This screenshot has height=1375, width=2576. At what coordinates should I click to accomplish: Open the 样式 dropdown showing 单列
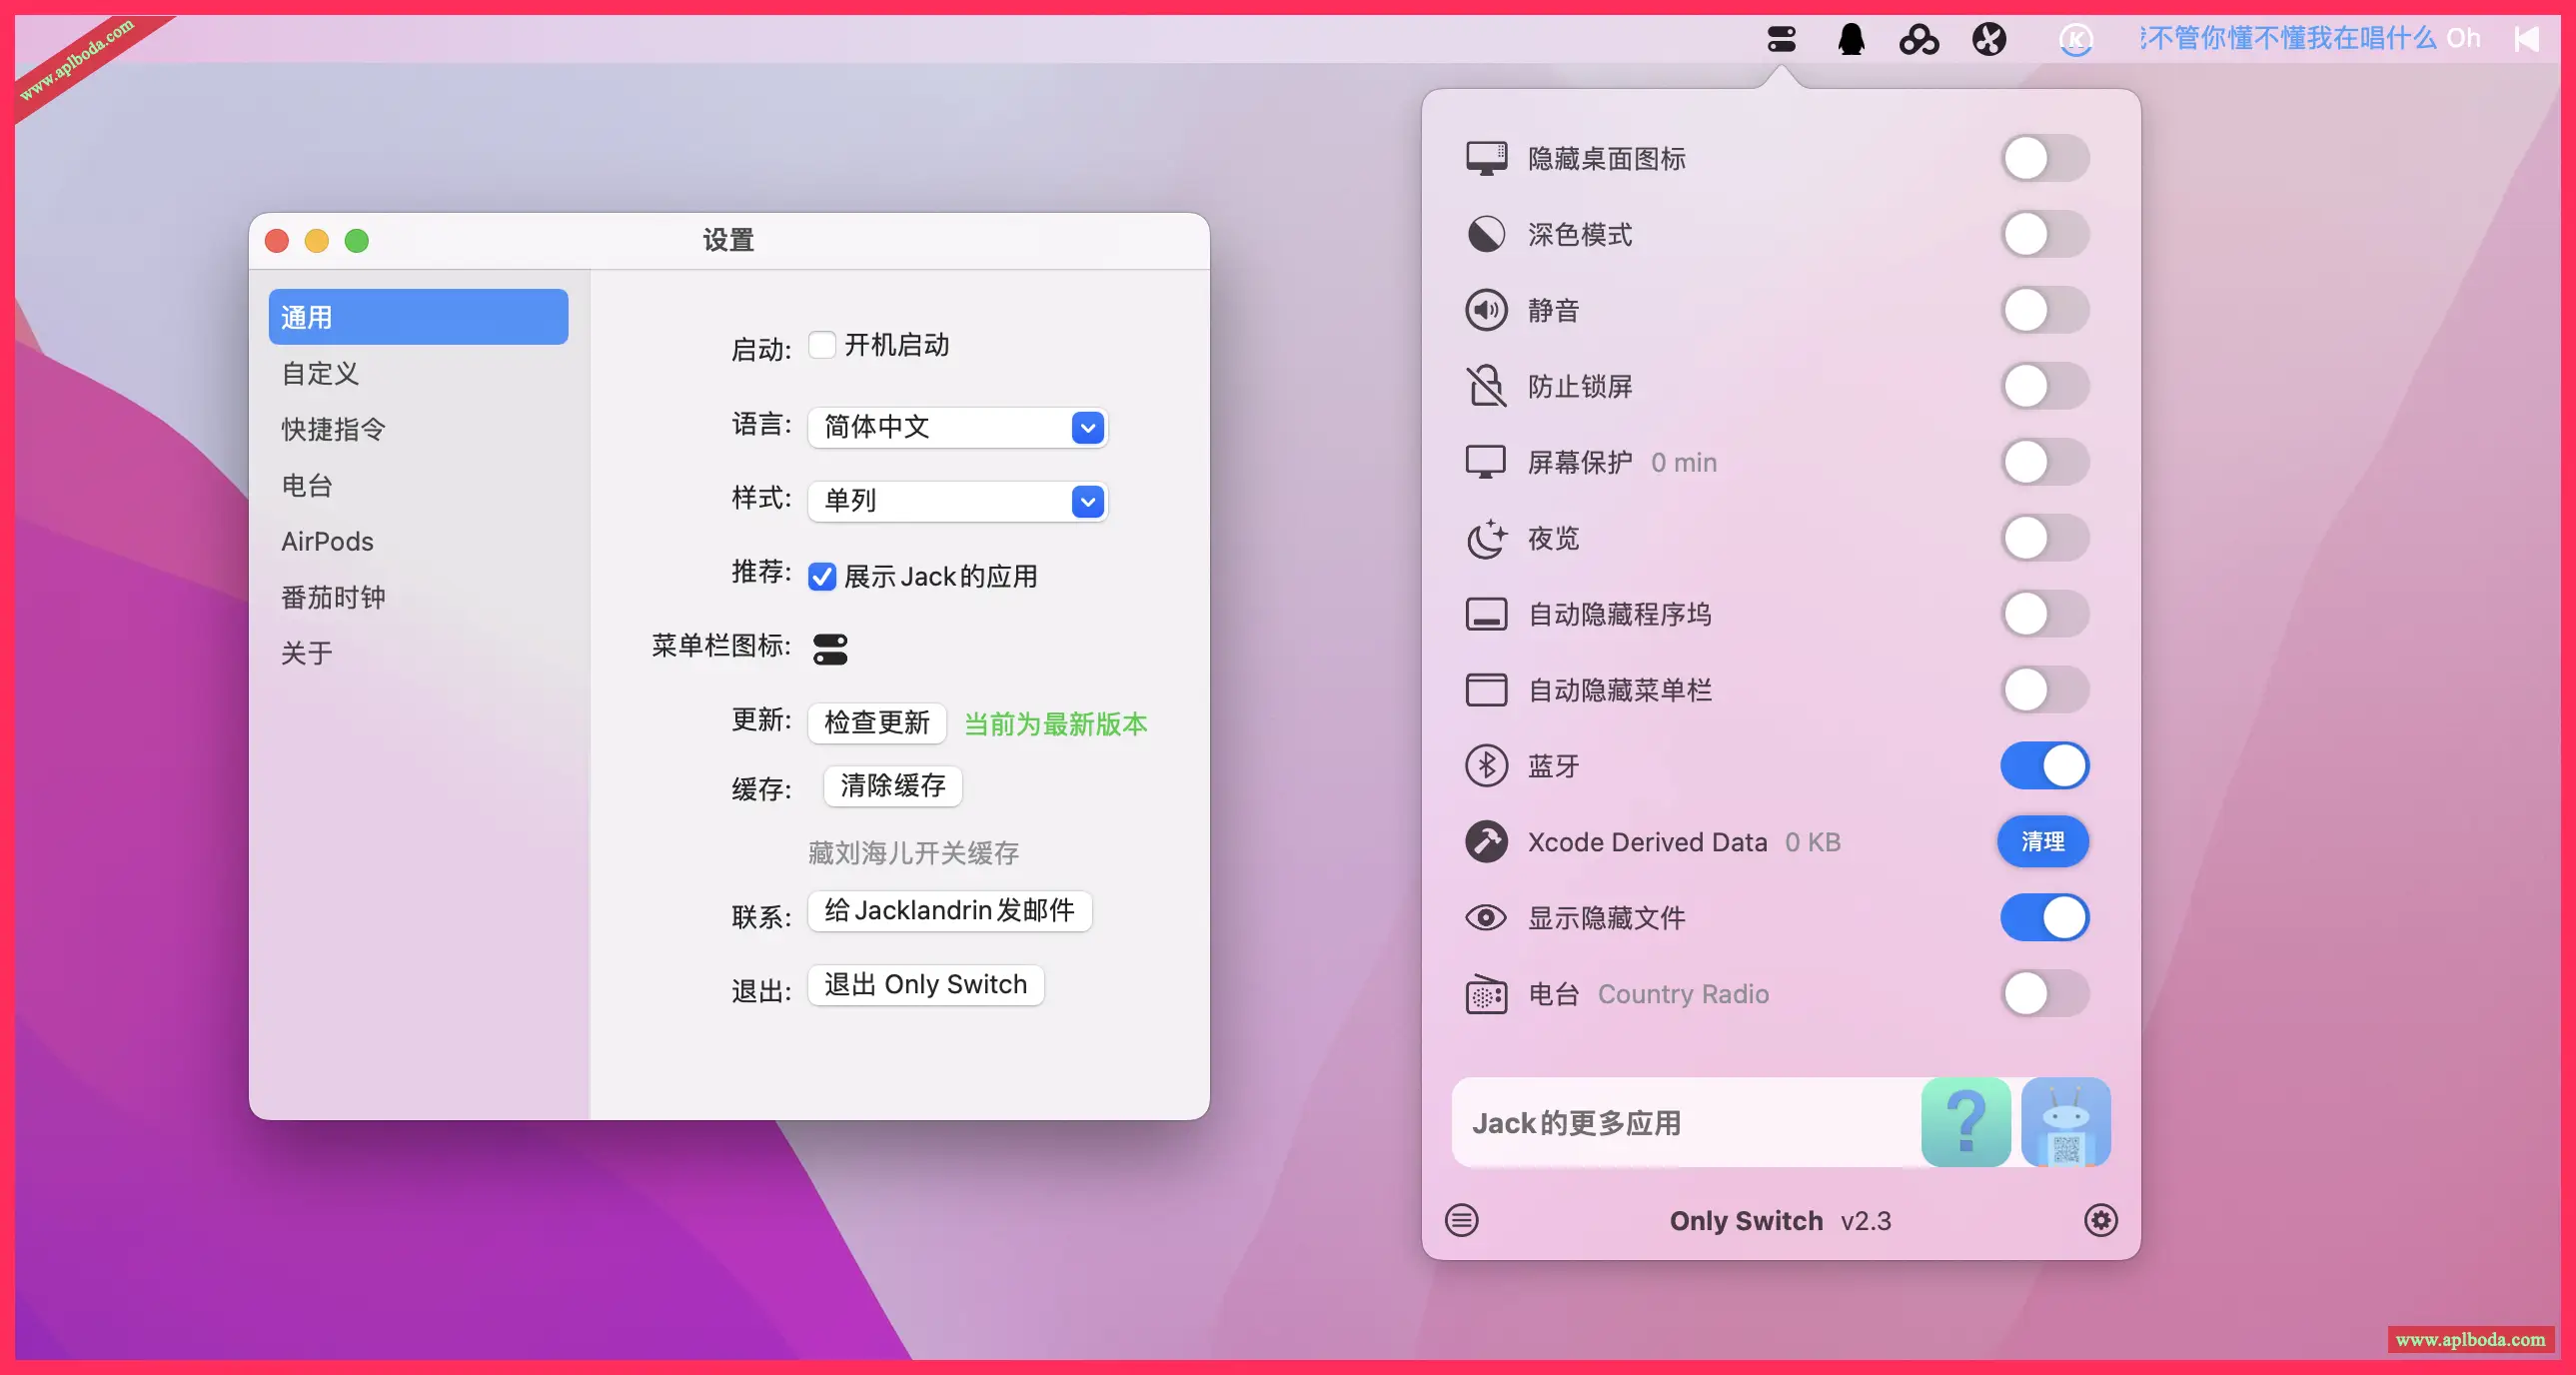958,501
